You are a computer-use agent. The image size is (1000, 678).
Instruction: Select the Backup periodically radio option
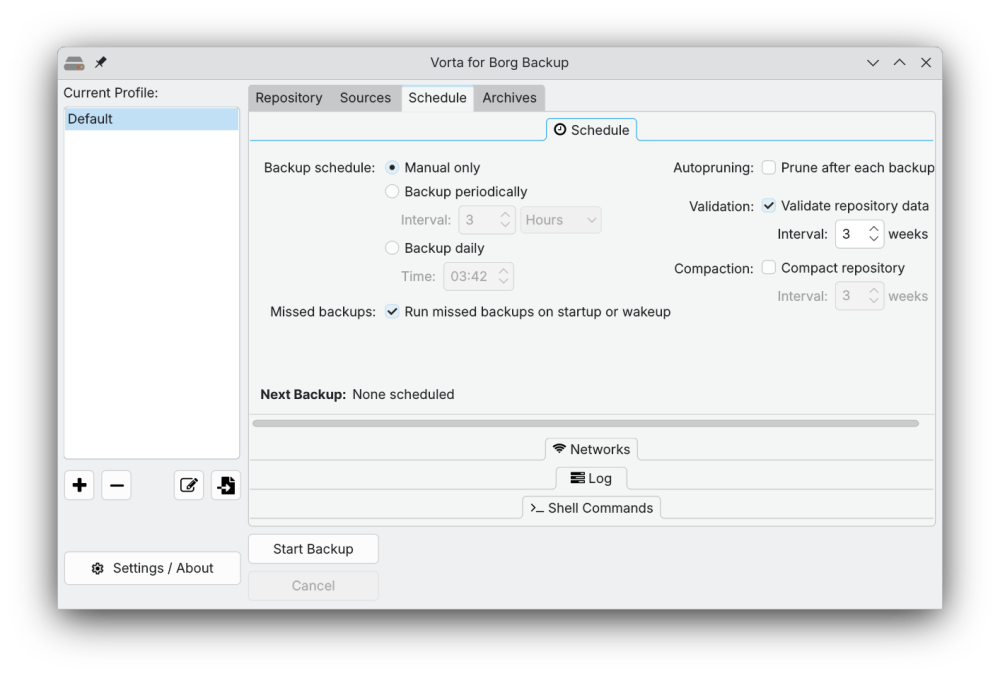pyautogui.click(x=392, y=192)
